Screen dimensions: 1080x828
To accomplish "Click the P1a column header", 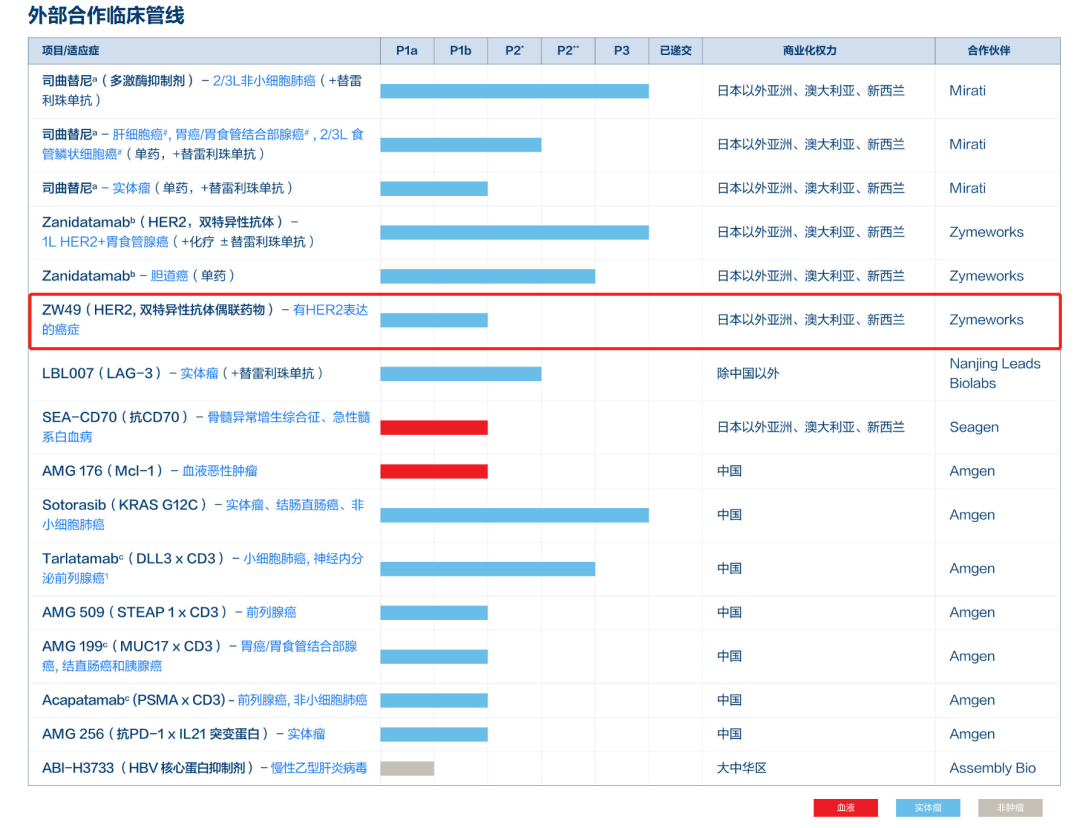I will (407, 50).
